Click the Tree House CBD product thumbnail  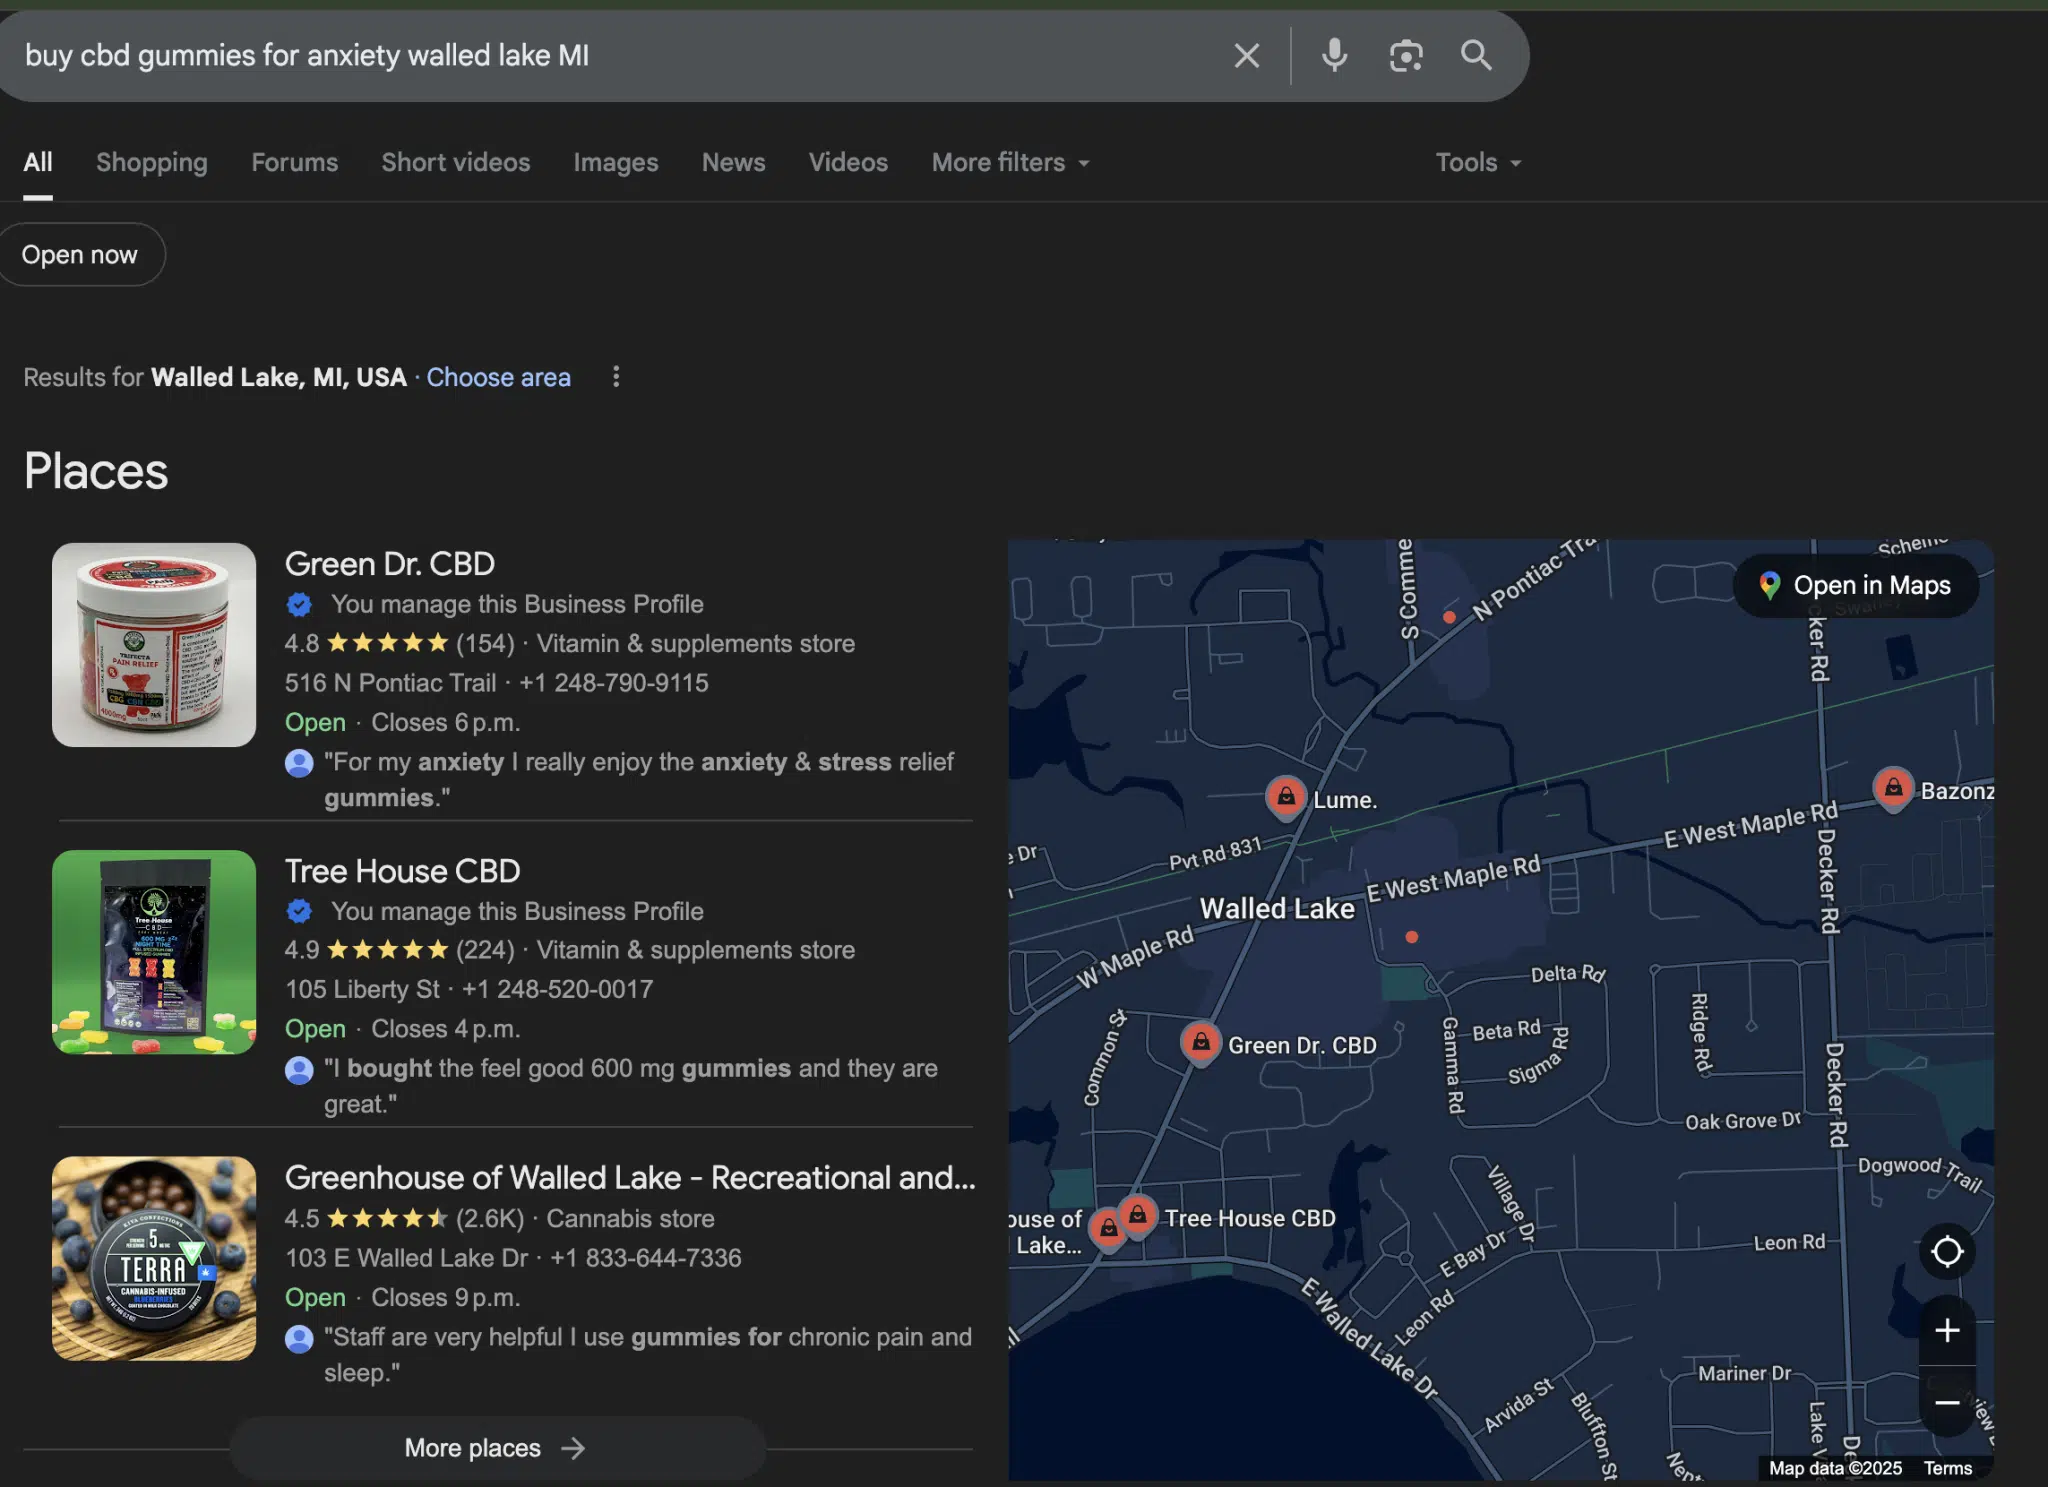[x=154, y=952]
